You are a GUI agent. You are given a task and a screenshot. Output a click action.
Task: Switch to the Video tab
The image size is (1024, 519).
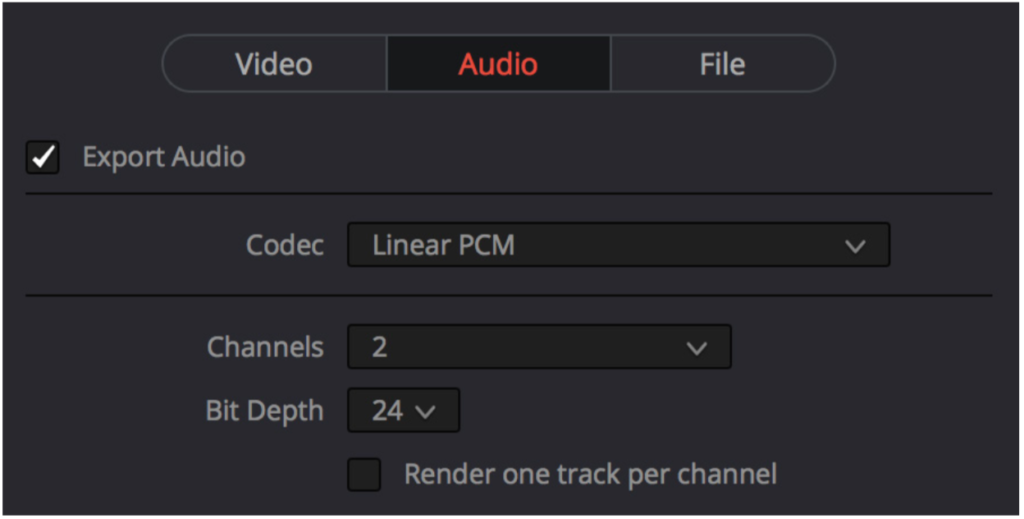pyautogui.click(x=274, y=63)
